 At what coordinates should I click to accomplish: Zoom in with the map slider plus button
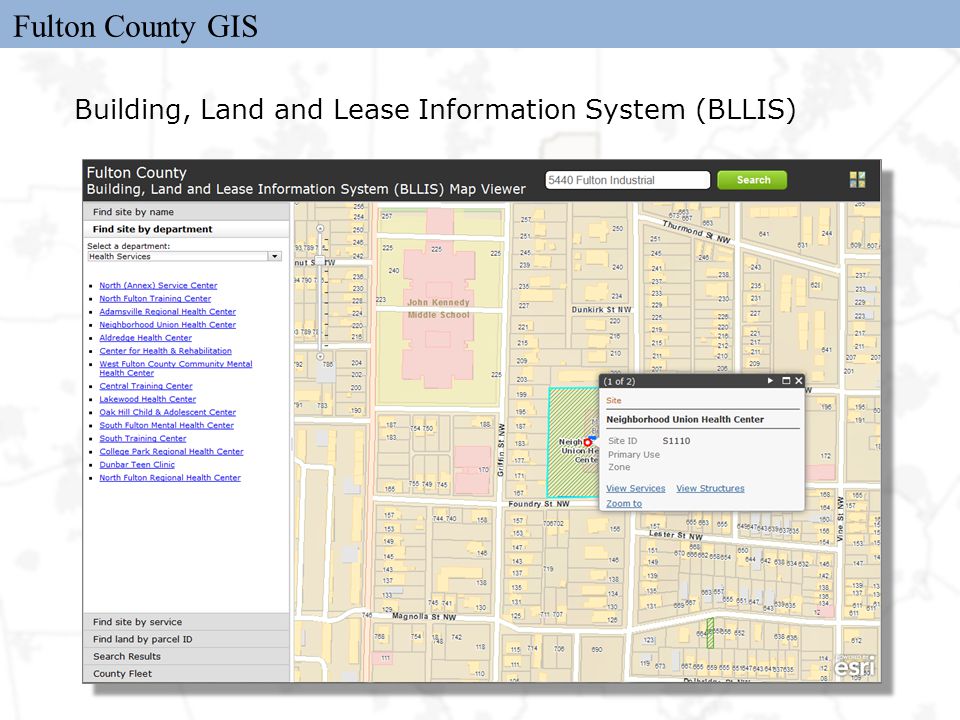pyautogui.click(x=320, y=228)
